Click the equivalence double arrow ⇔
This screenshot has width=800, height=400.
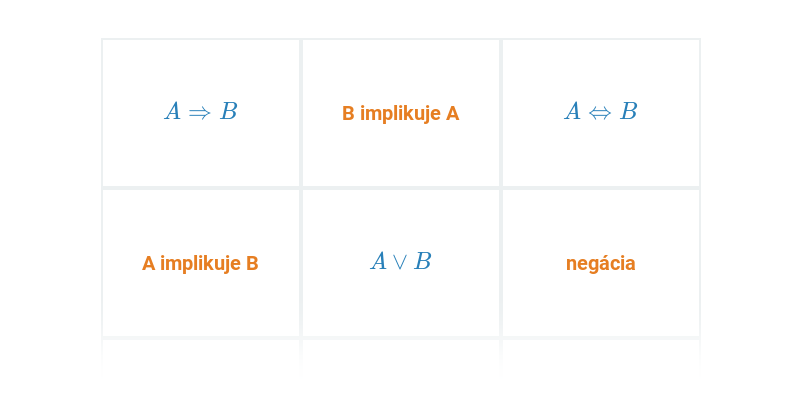(x=599, y=113)
